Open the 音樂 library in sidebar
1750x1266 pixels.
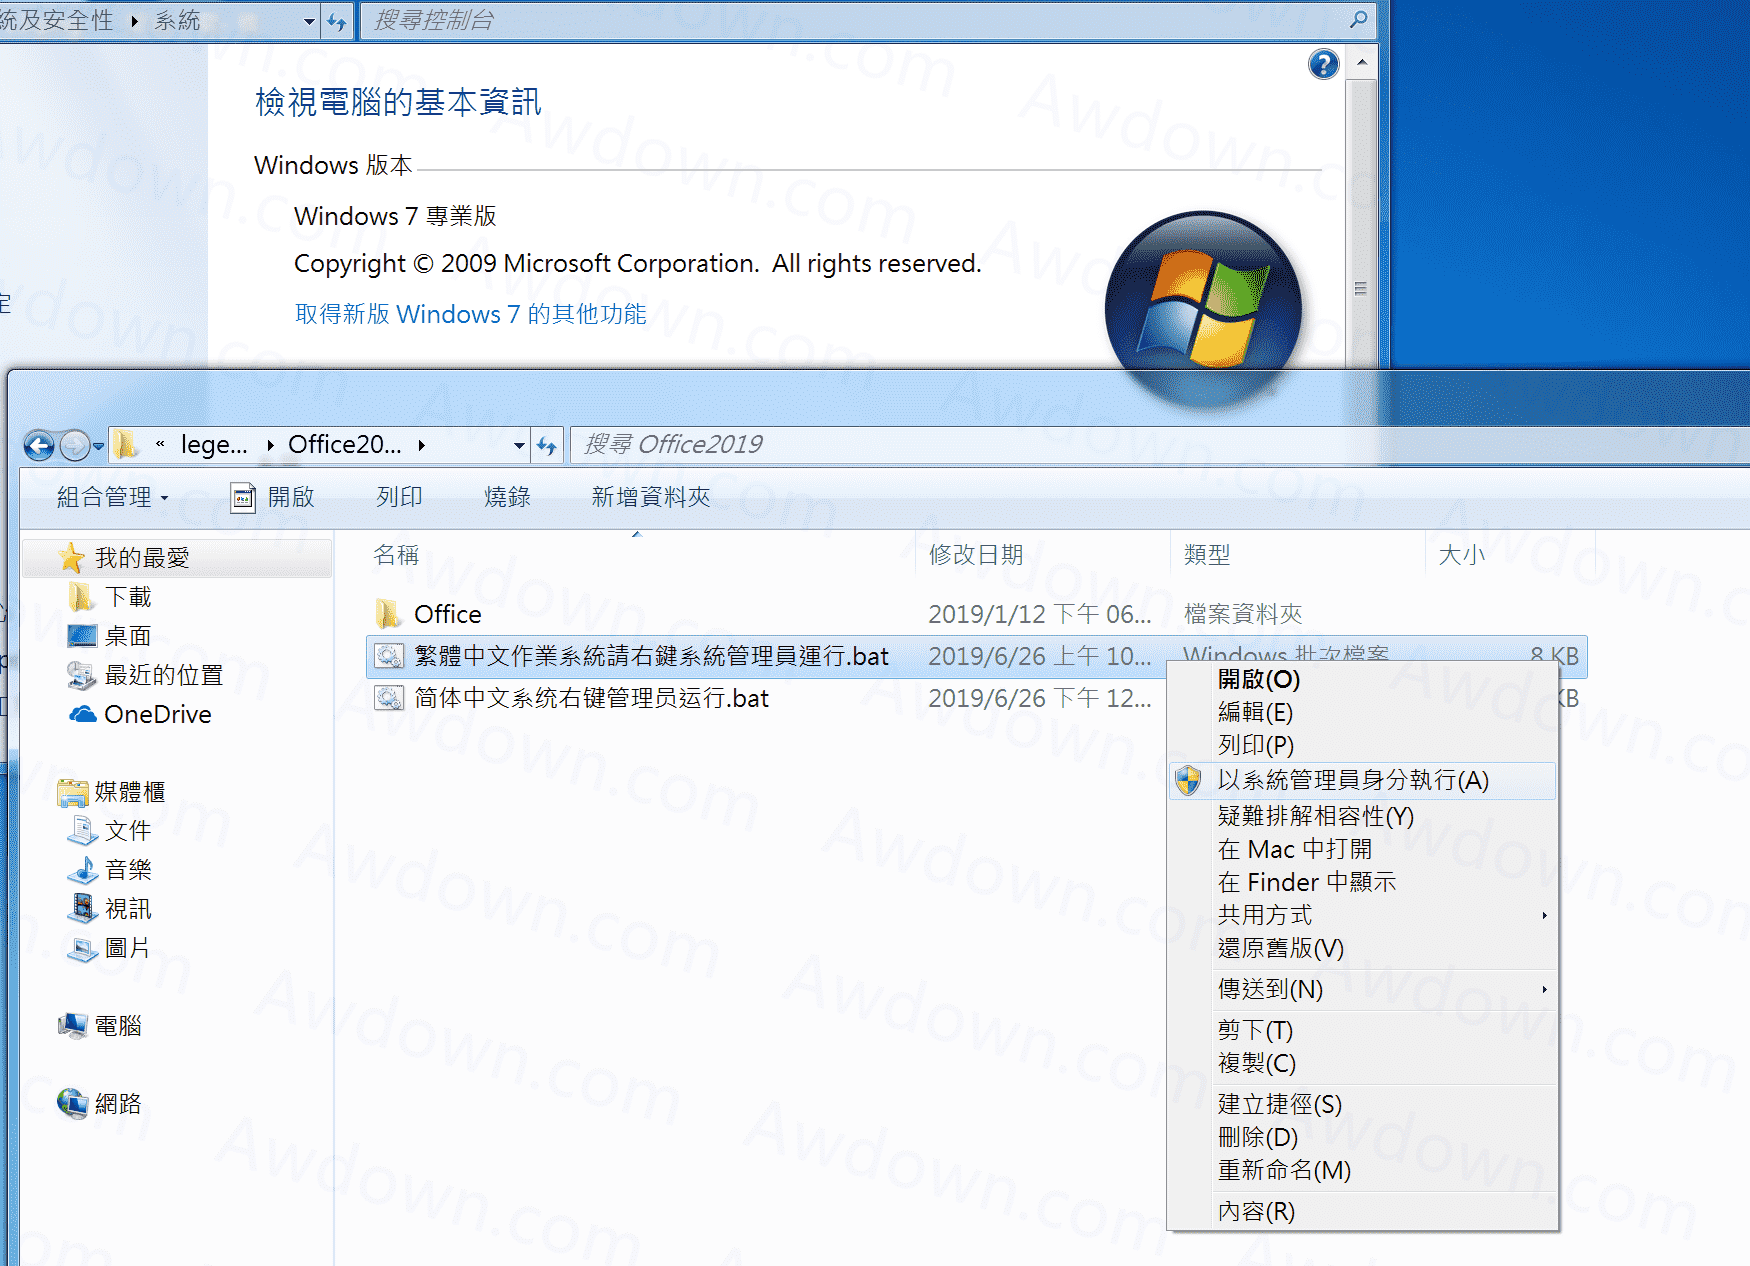(128, 870)
